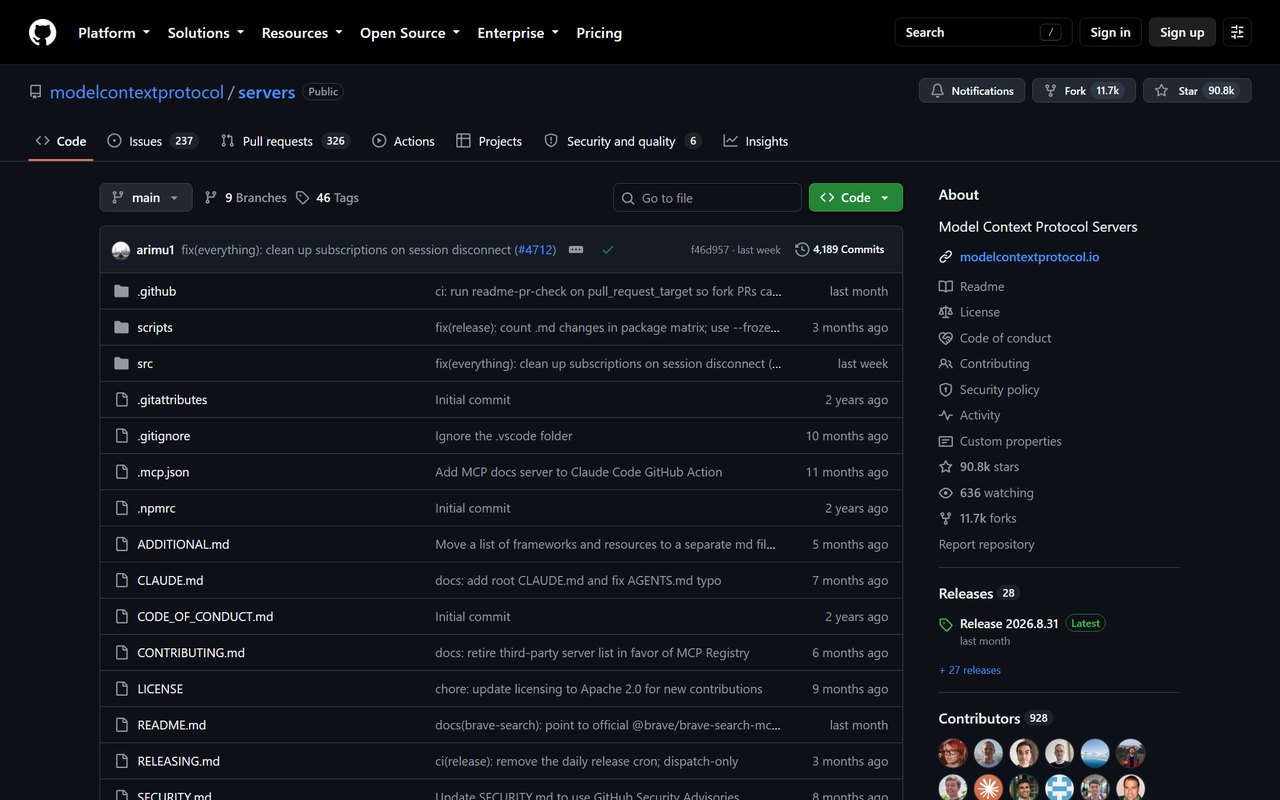
Task: Open the src folder
Action: tap(145, 364)
